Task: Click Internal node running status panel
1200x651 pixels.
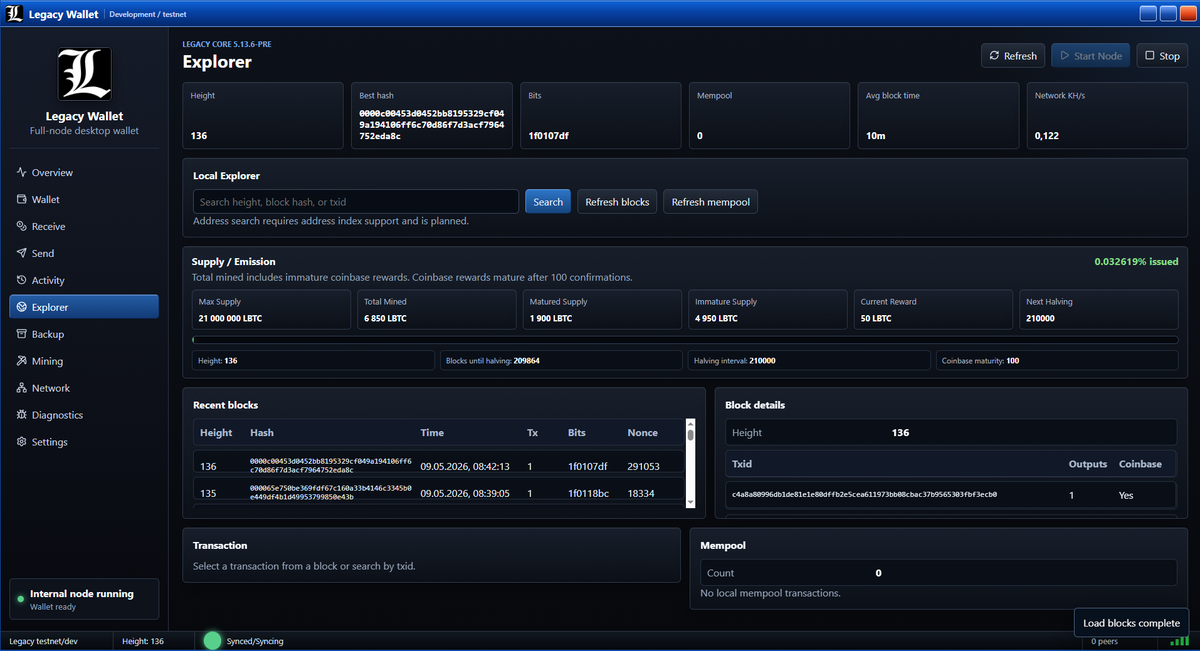Action: click(84, 600)
